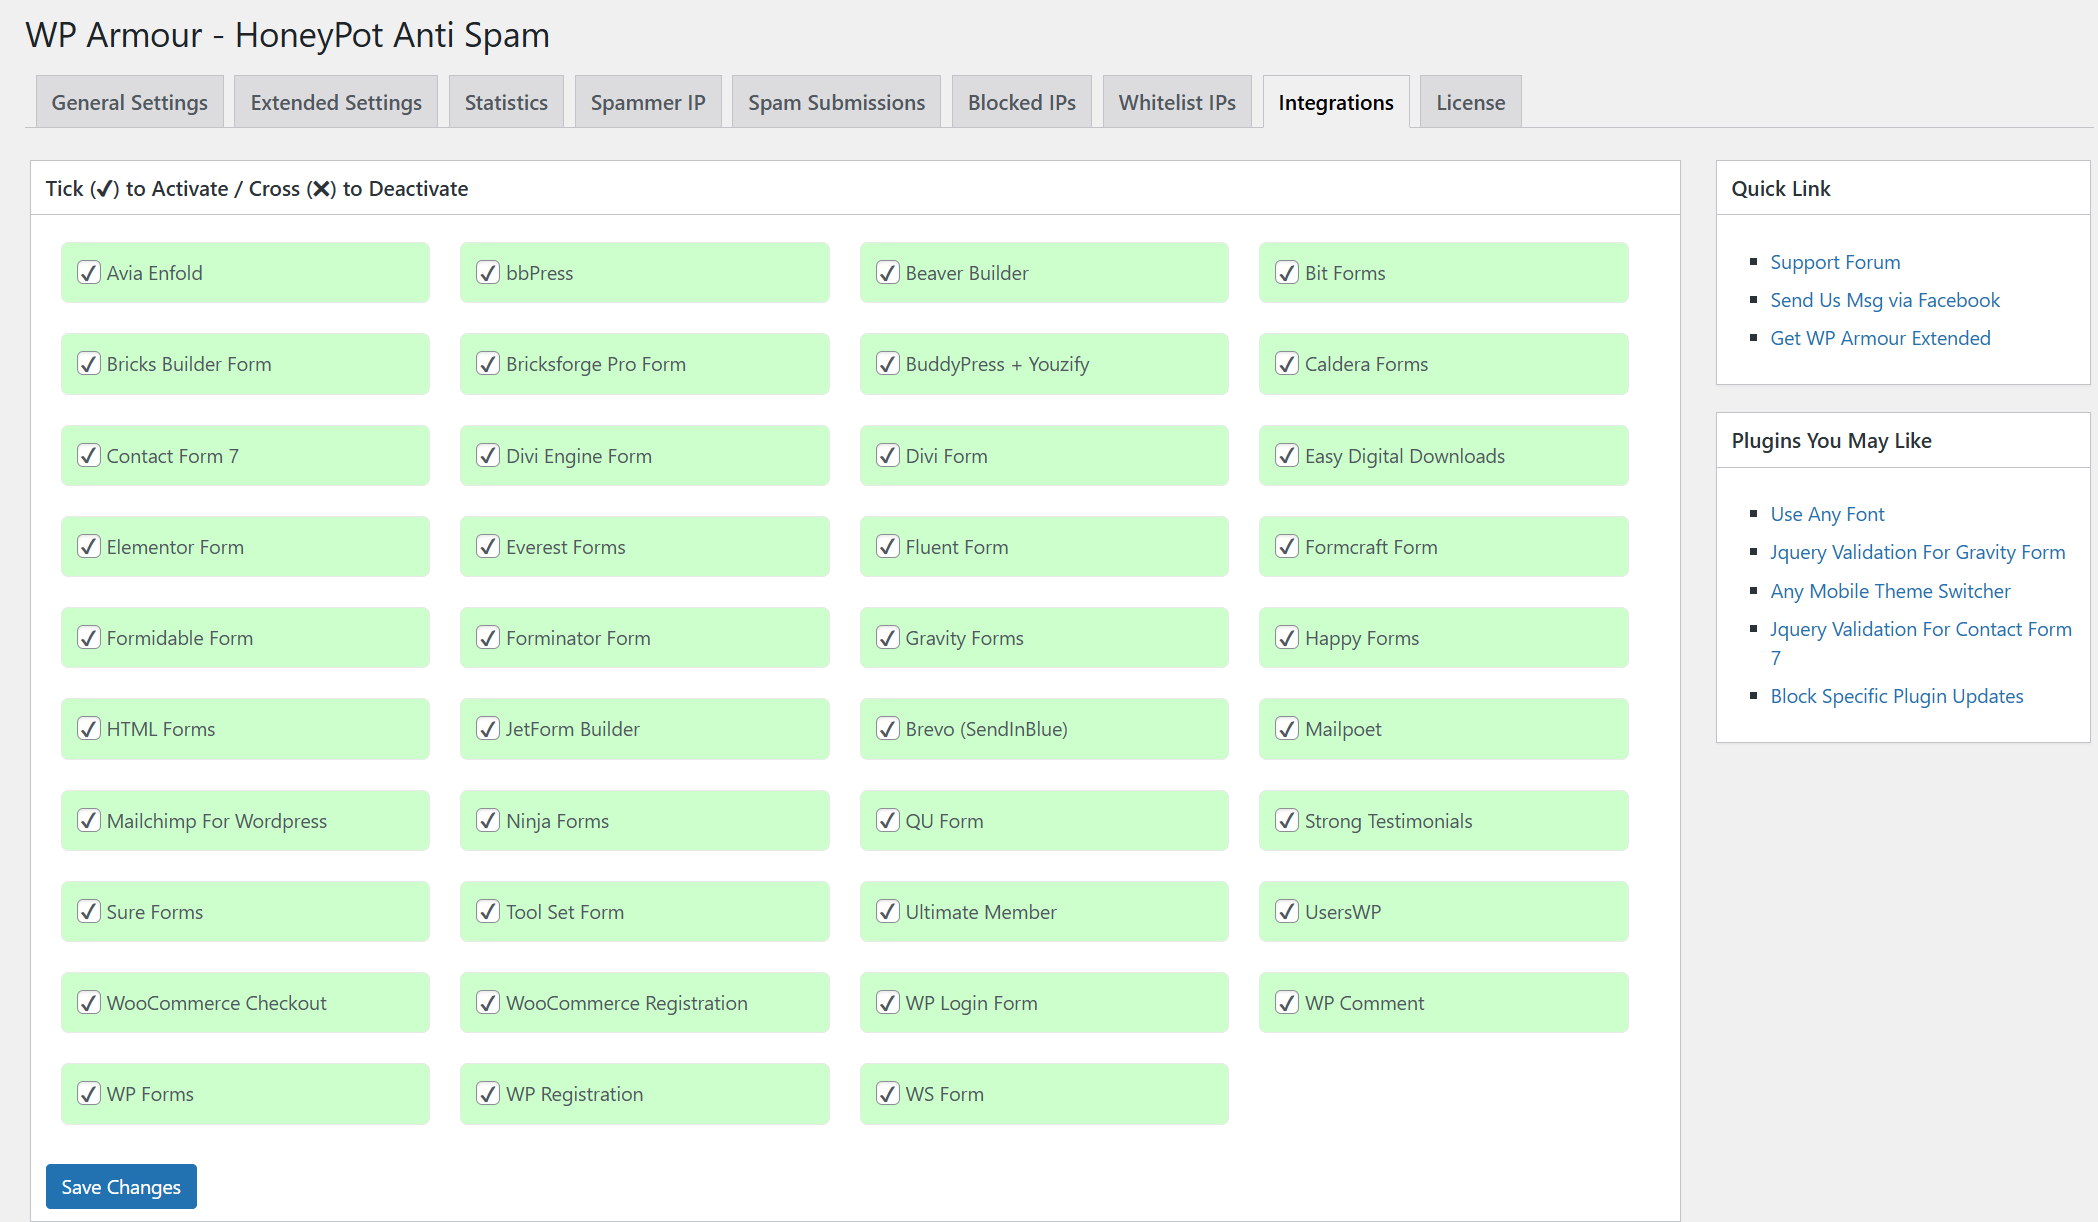2098x1222 pixels.
Task: Uncheck the Mailpoet integration checkbox
Action: pos(1287,728)
